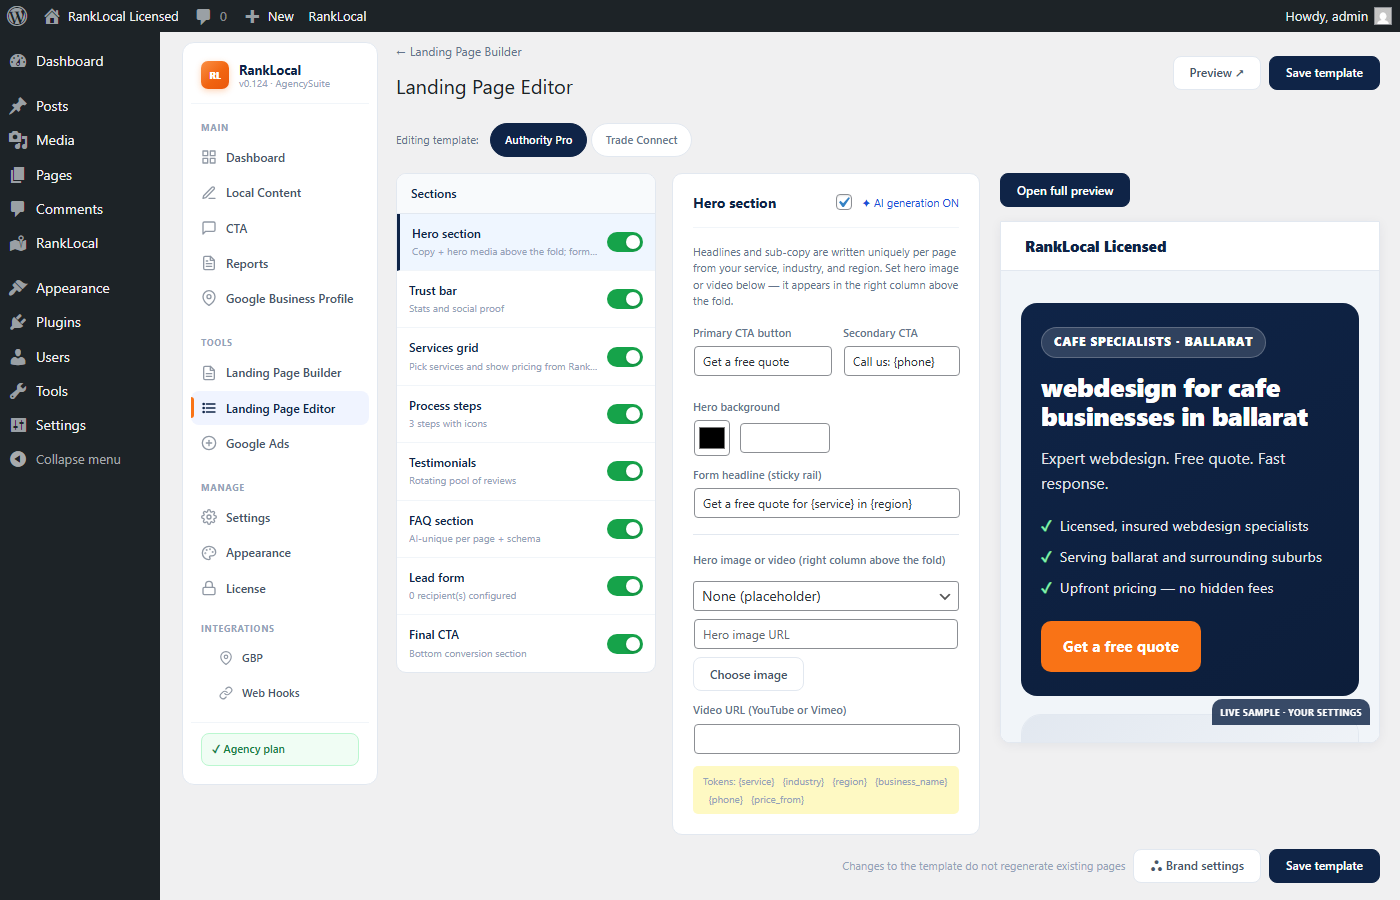Screen dimensions: 1400x900
Task: Click the RankLocal Dashboard grid icon
Action: click(x=209, y=157)
